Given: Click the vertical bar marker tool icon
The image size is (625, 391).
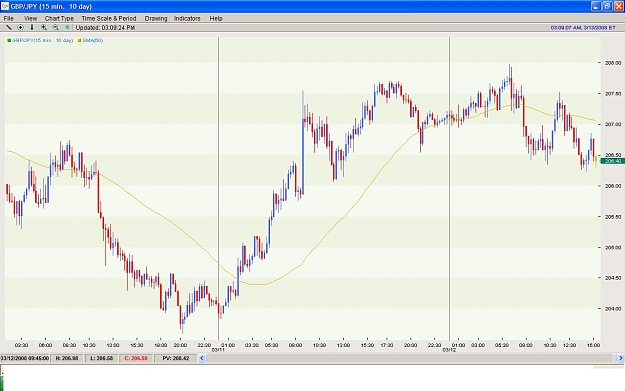Looking at the screenshot, I should (x=32, y=28).
